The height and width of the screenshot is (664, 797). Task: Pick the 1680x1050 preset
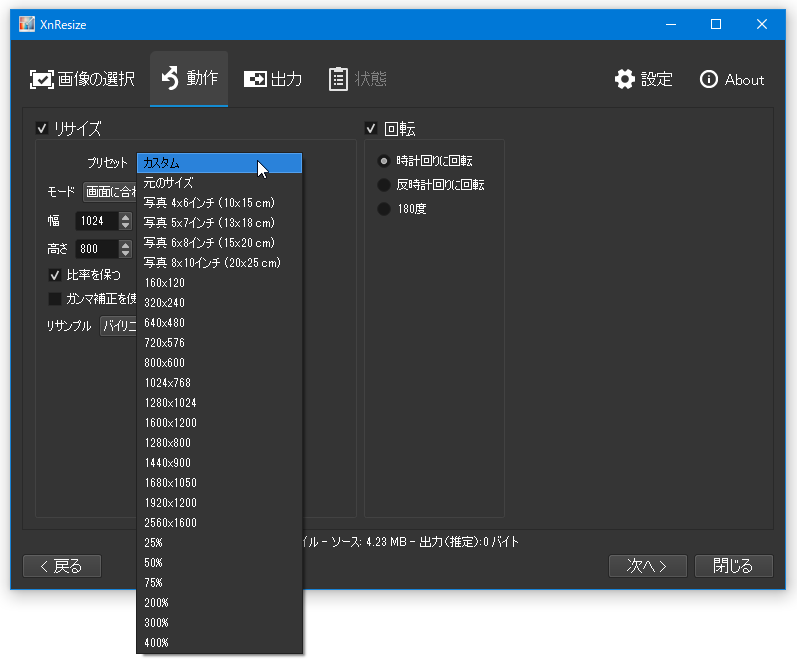(x=219, y=482)
